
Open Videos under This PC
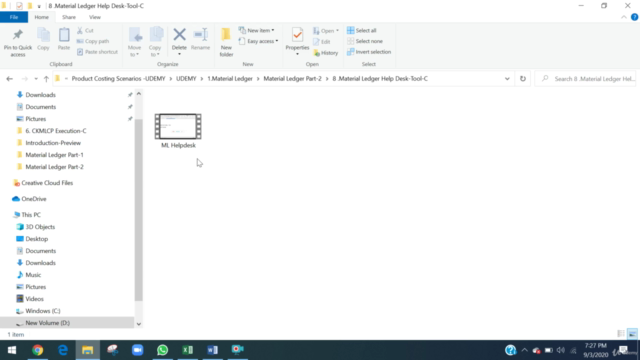click(x=34, y=299)
